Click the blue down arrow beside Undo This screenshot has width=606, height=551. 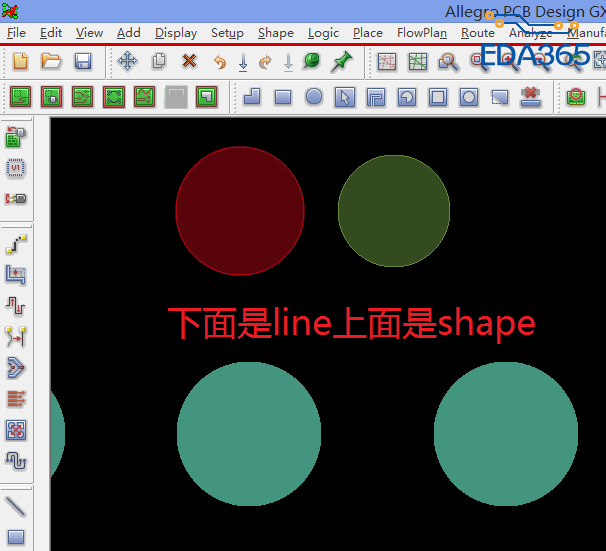click(243, 62)
